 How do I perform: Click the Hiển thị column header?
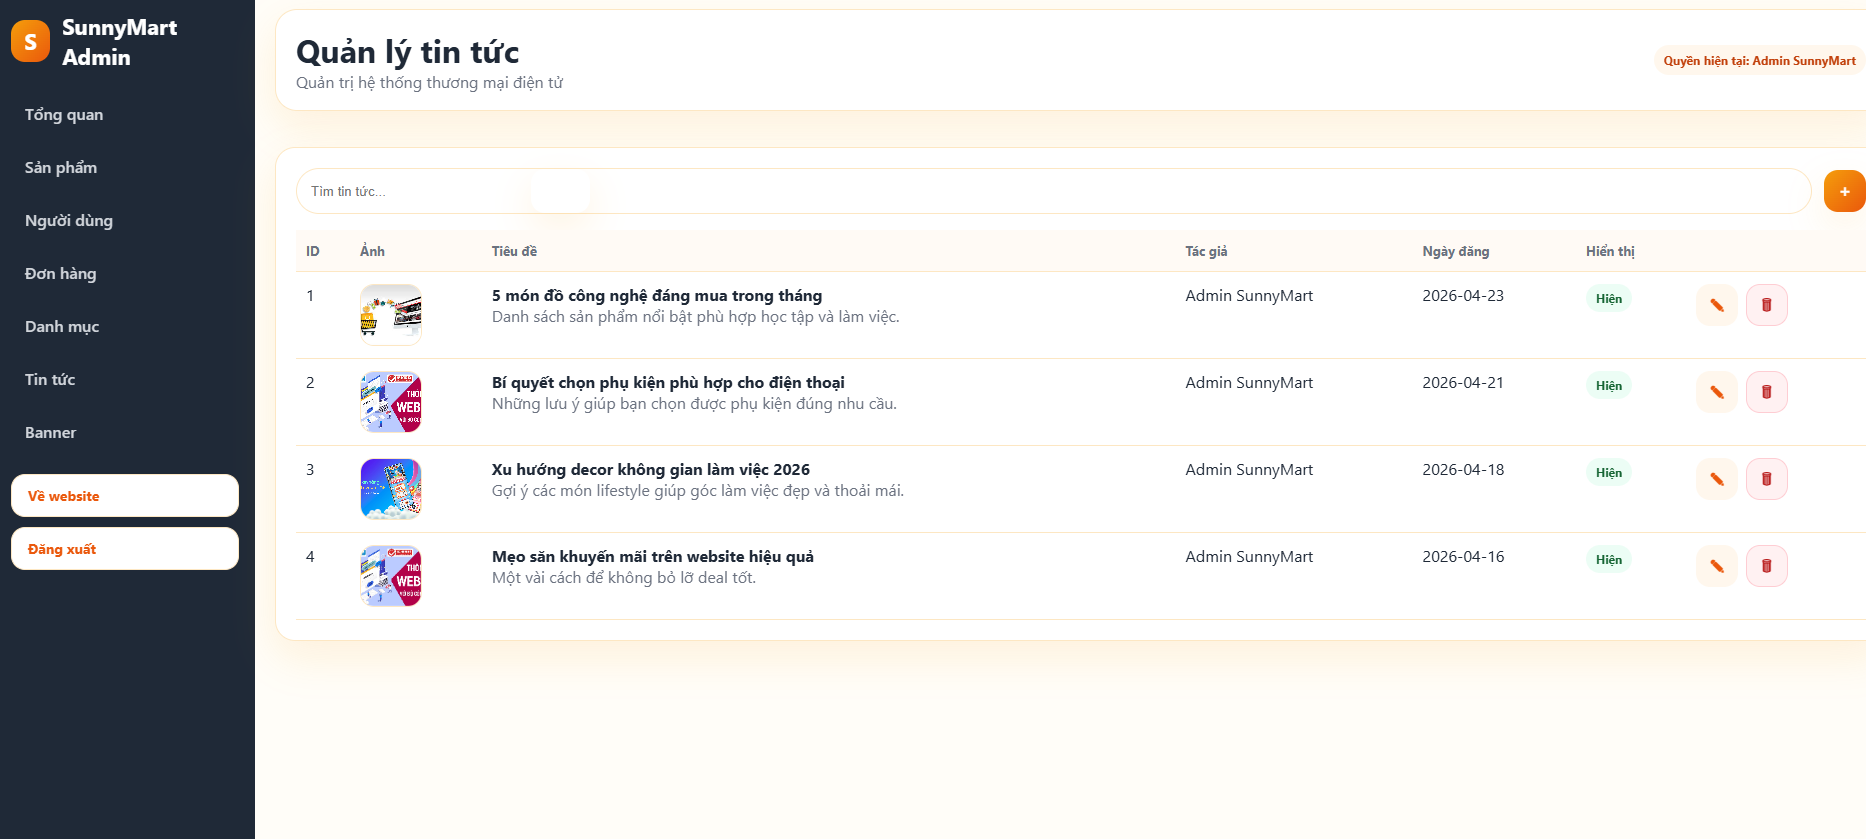click(1610, 251)
